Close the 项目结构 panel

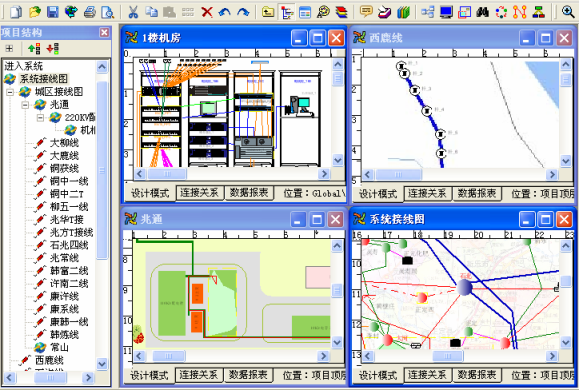coord(105,32)
